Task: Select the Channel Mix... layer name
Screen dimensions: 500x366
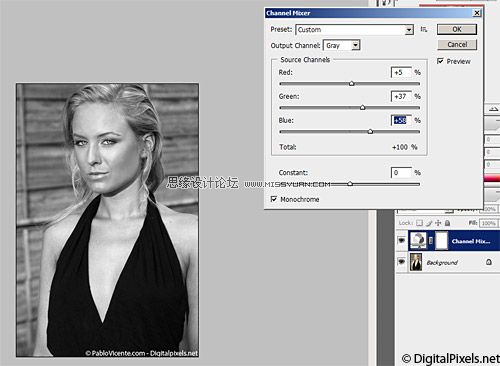Action: [471, 241]
